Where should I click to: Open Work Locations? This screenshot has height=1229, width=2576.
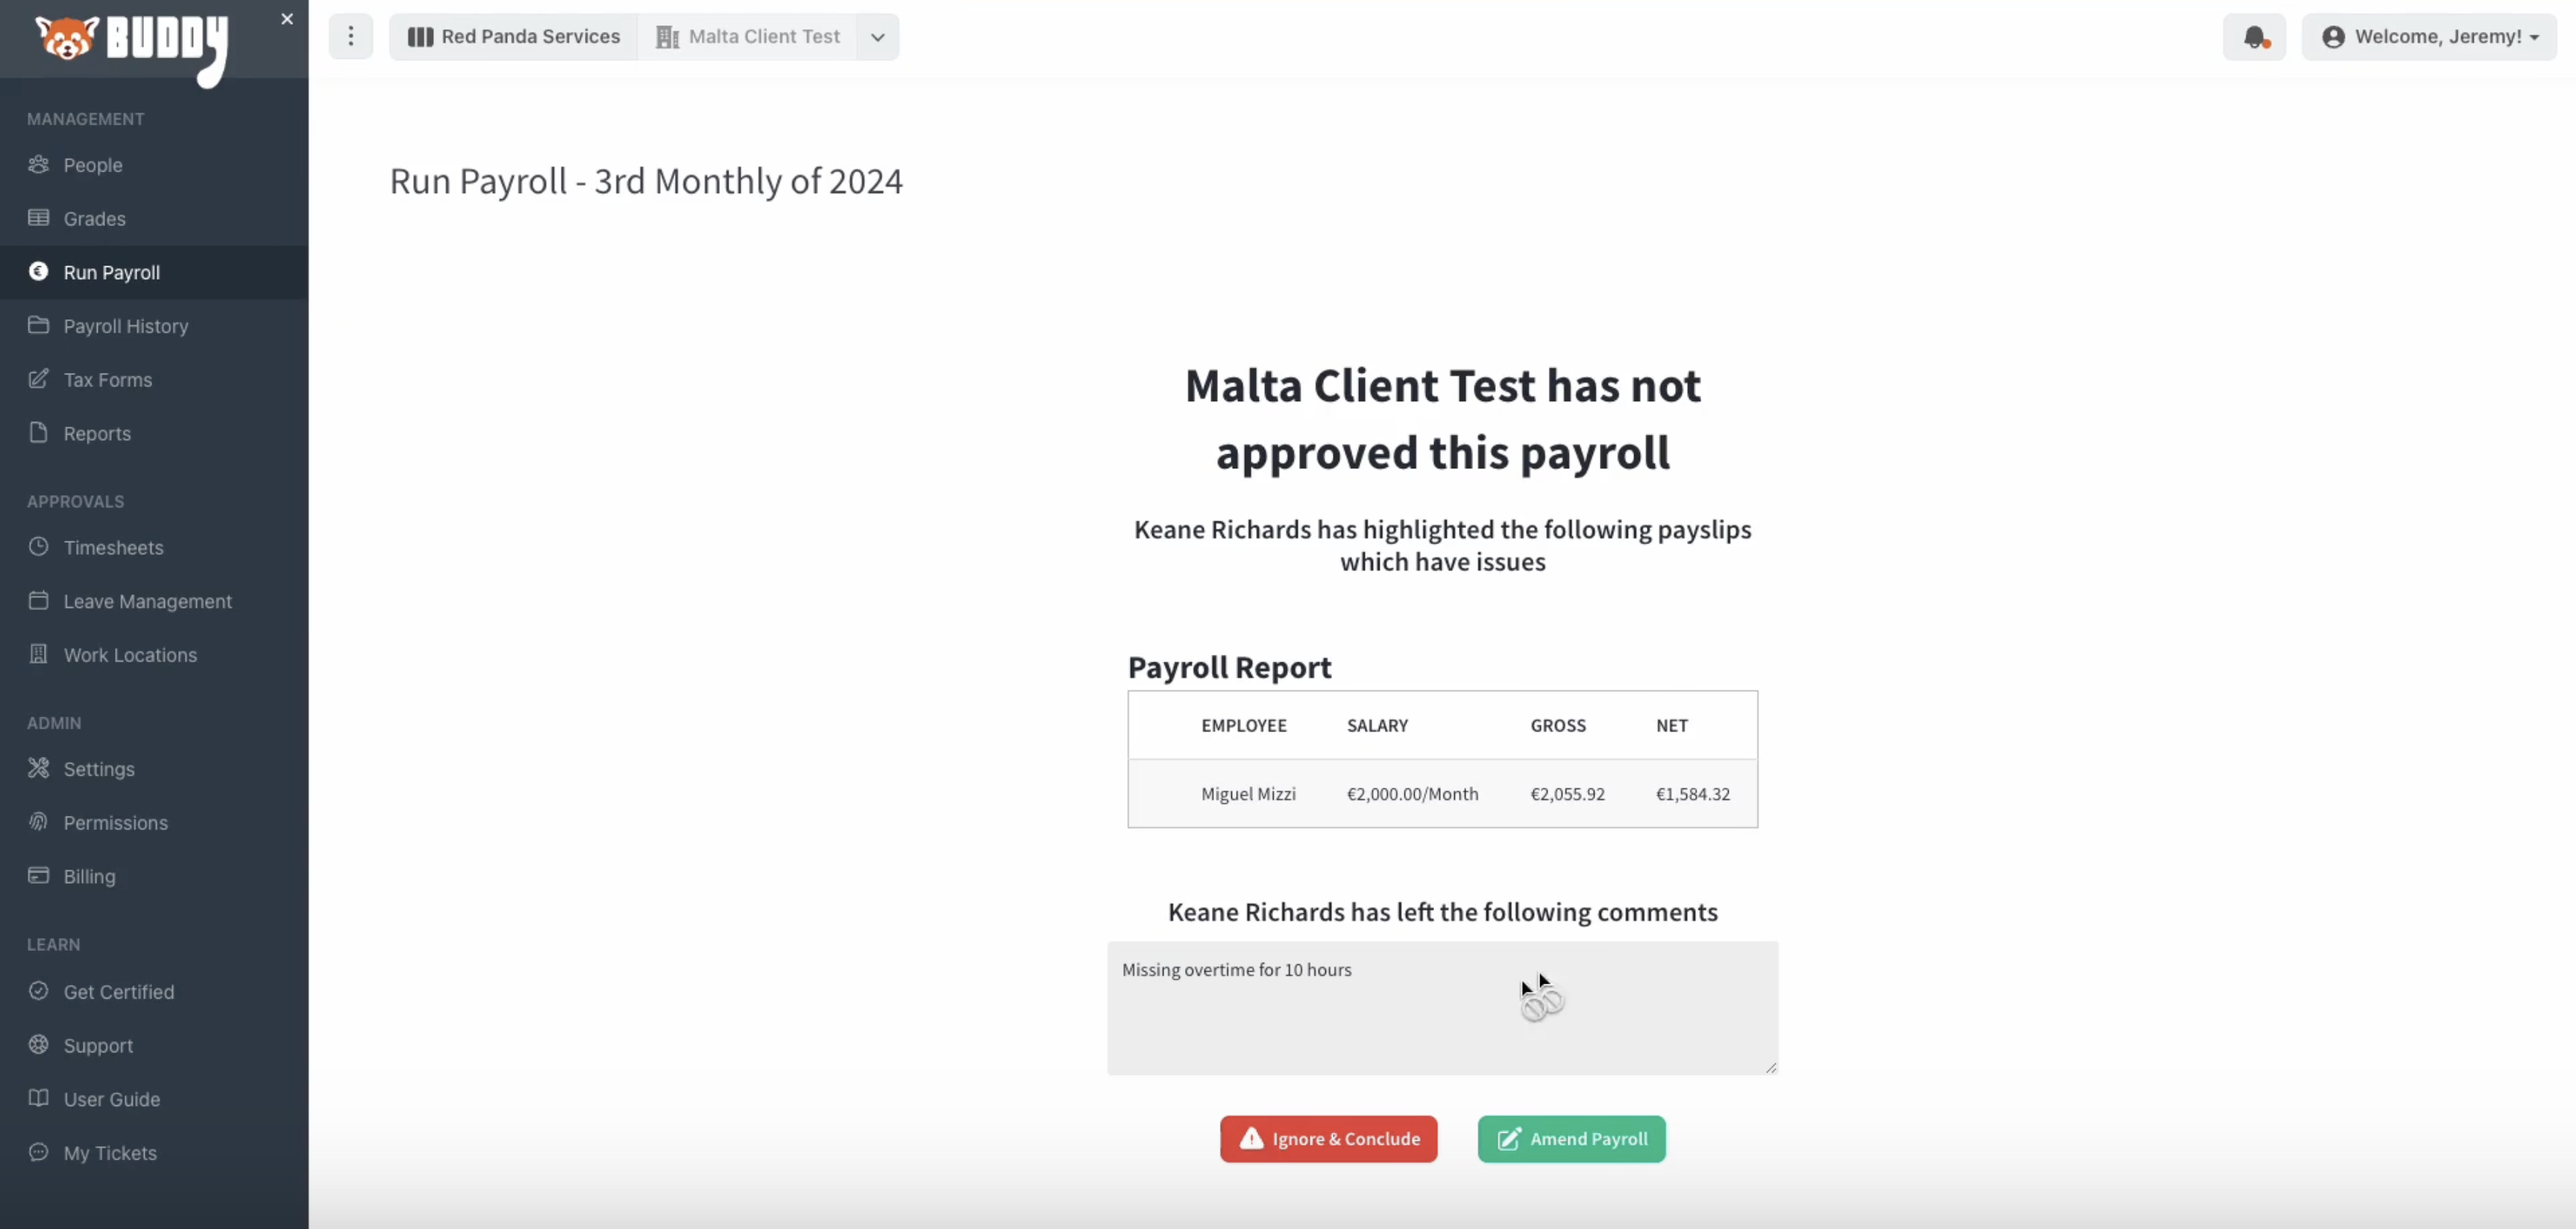tap(128, 655)
